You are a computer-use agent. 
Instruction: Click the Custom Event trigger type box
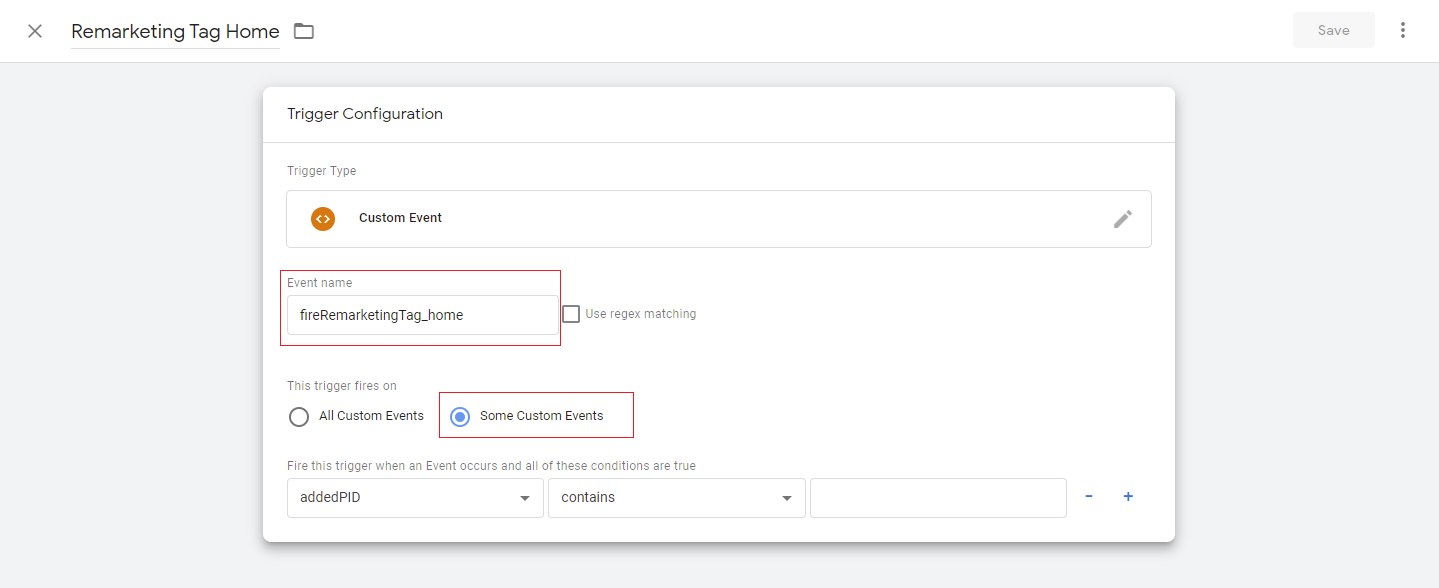point(718,218)
